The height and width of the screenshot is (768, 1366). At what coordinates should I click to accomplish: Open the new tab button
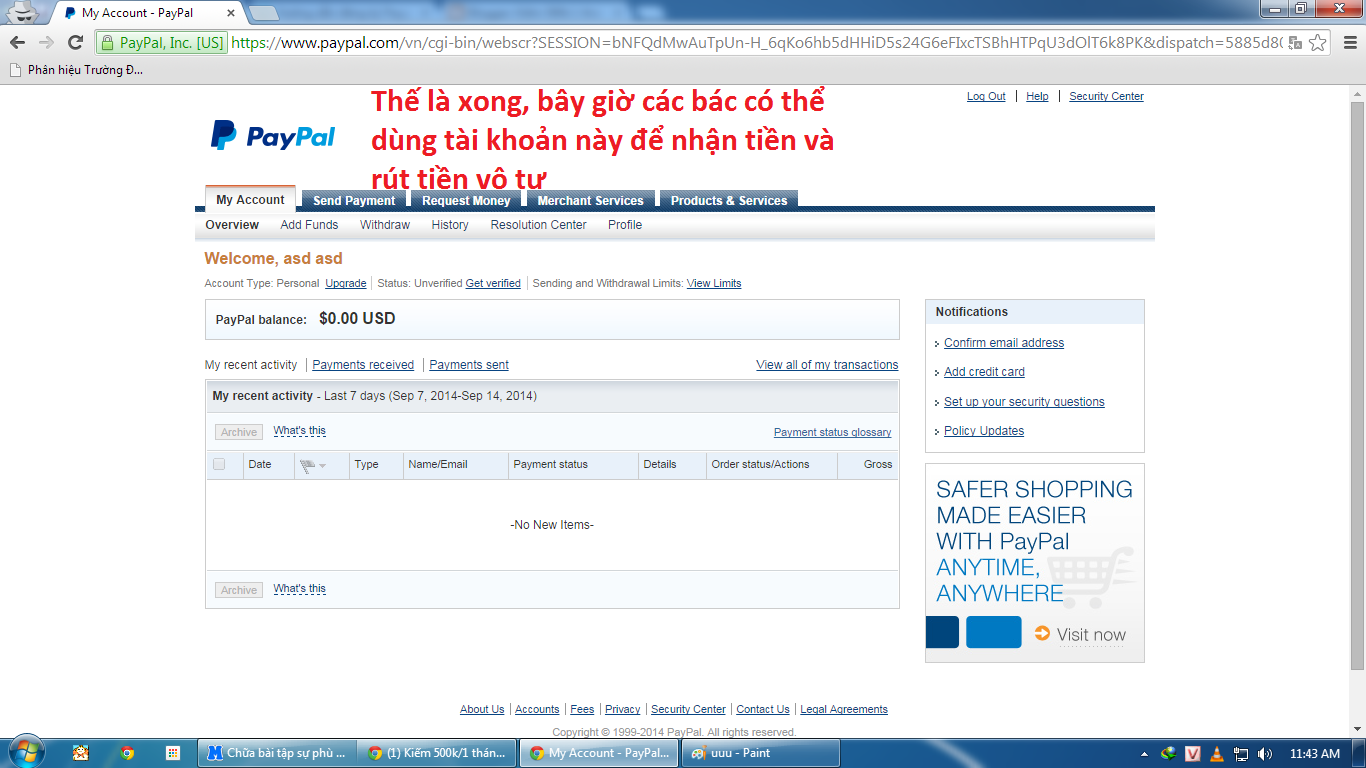click(x=264, y=13)
